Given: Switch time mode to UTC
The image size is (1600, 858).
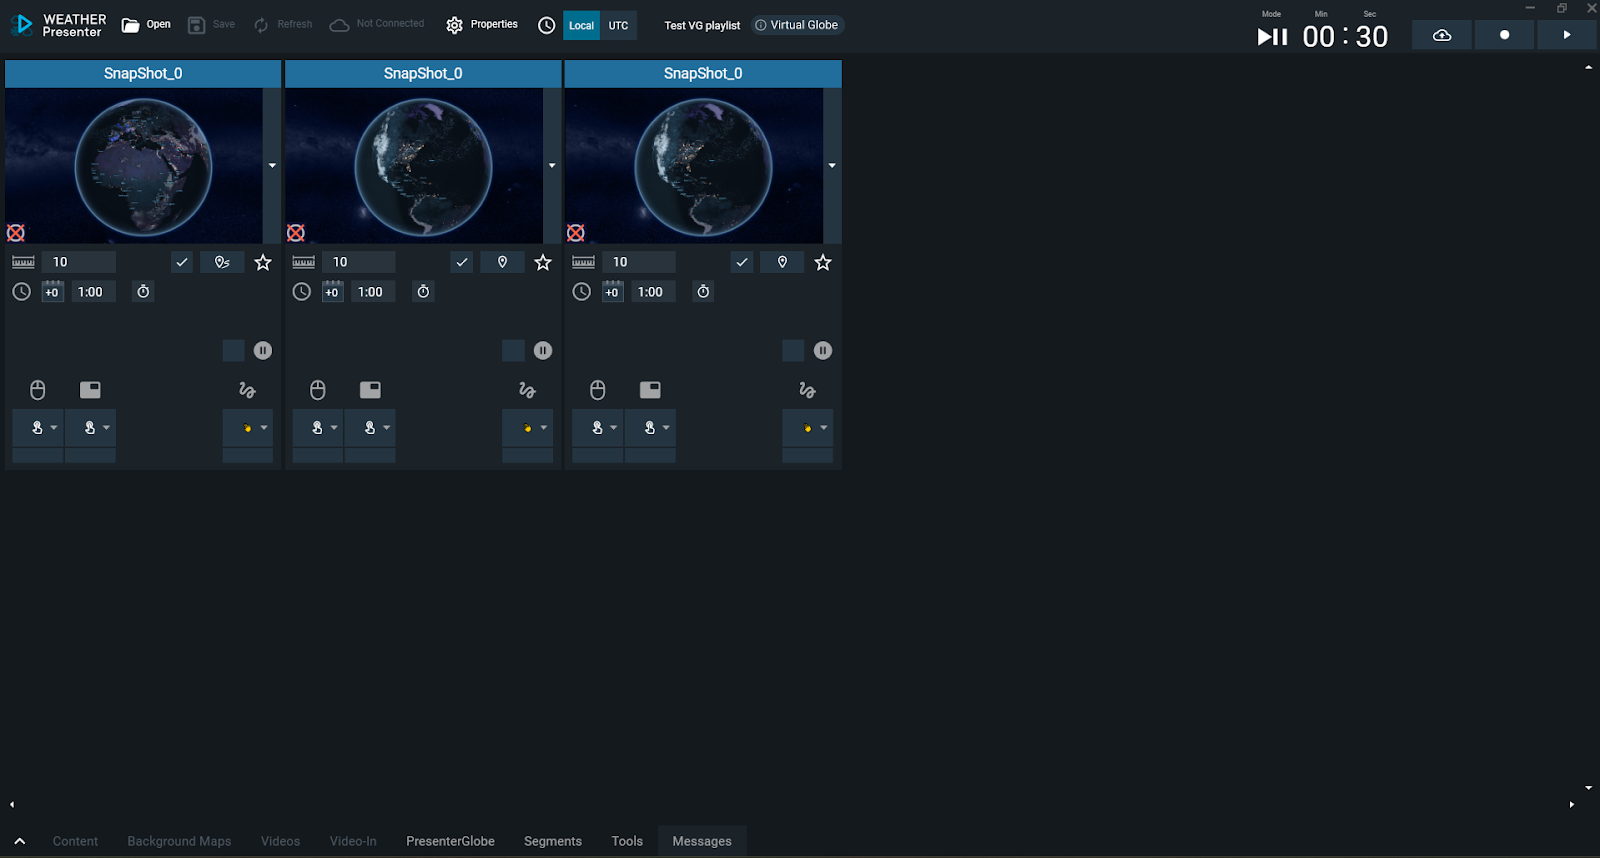Looking at the screenshot, I should (618, 26).
